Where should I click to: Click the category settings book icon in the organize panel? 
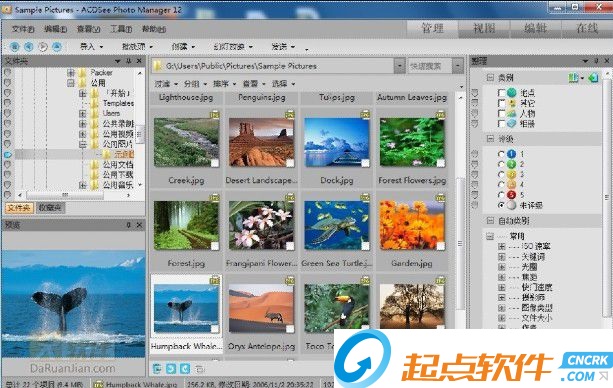[573, 78]
